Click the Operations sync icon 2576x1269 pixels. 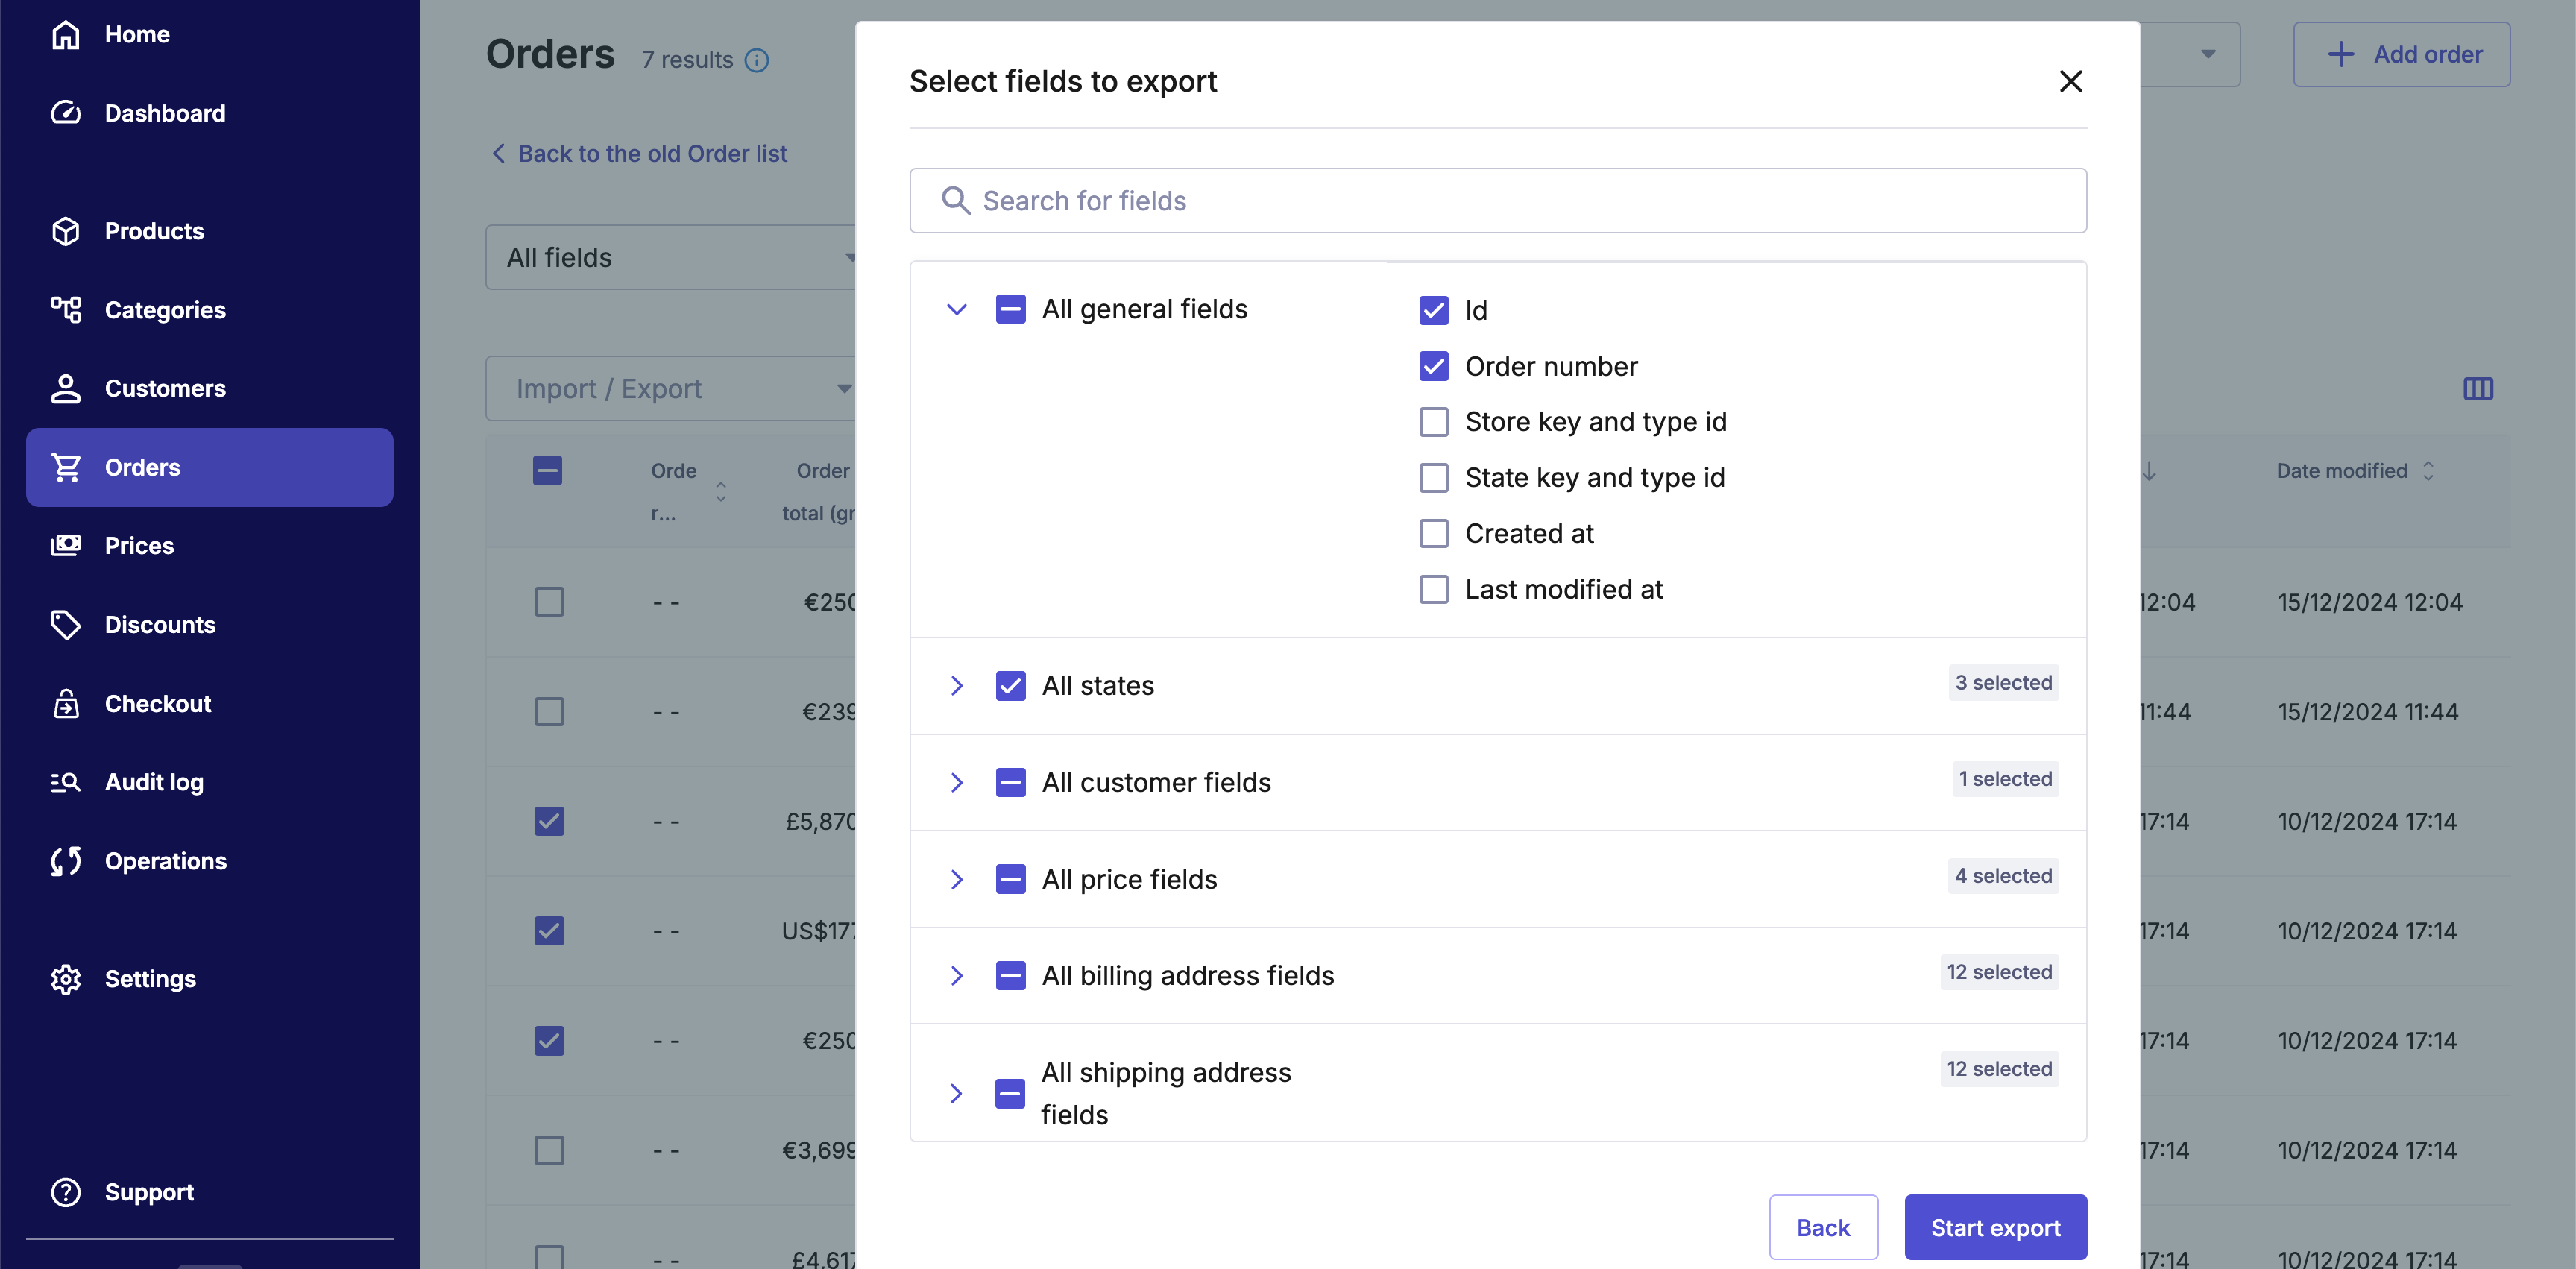[x=66, y=861]
